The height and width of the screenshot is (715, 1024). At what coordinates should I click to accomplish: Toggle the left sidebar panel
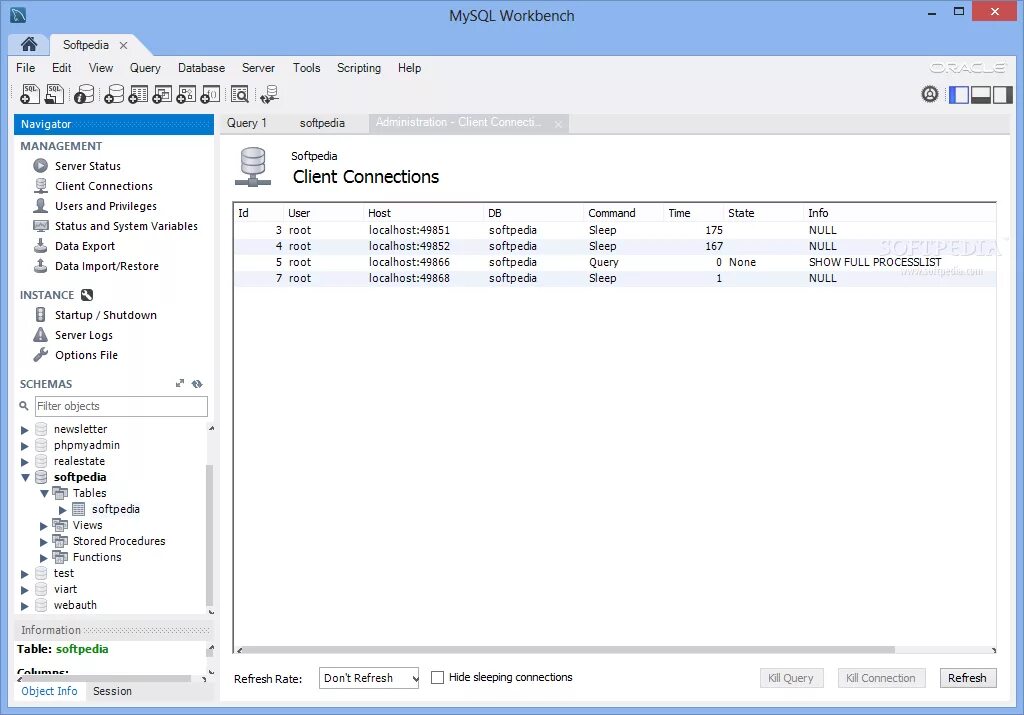pyautogui.click(x=959, y=95)
